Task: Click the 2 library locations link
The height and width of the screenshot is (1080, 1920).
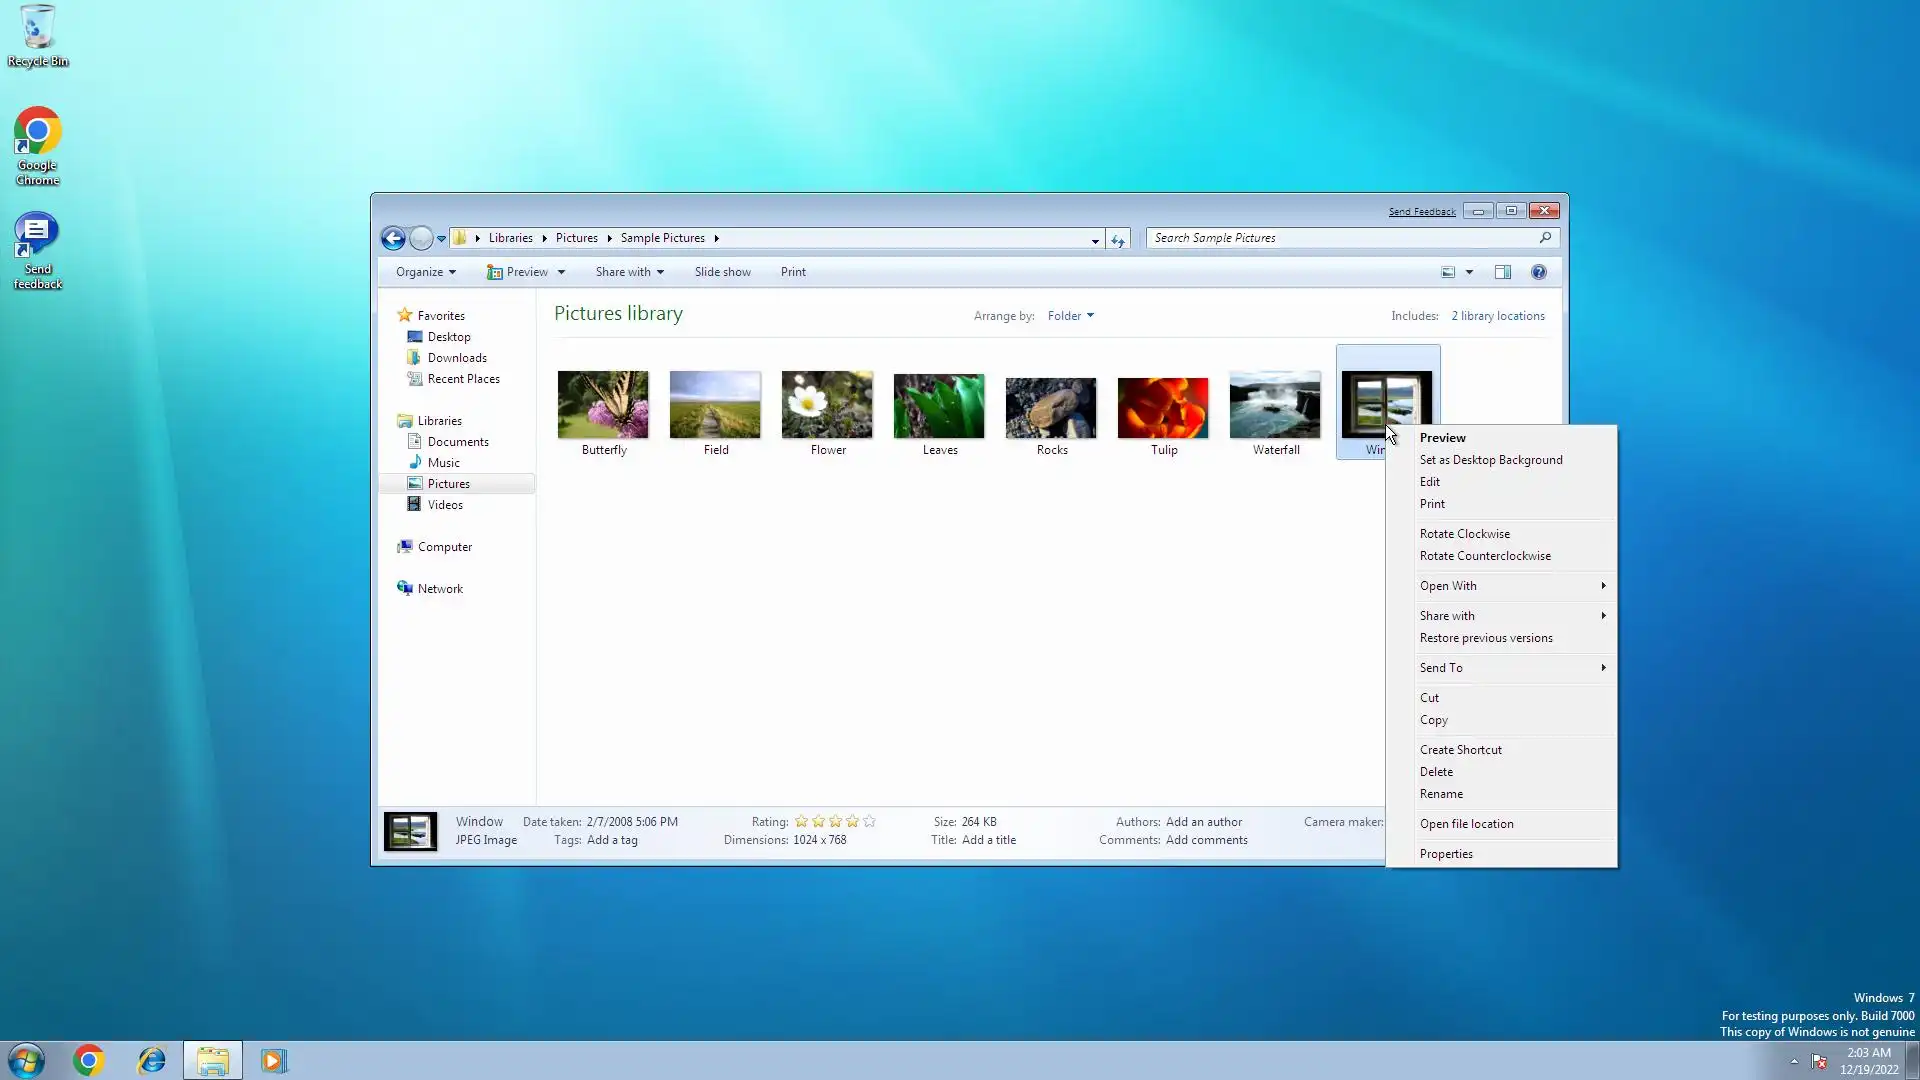Action: (x=1497, y=316)
